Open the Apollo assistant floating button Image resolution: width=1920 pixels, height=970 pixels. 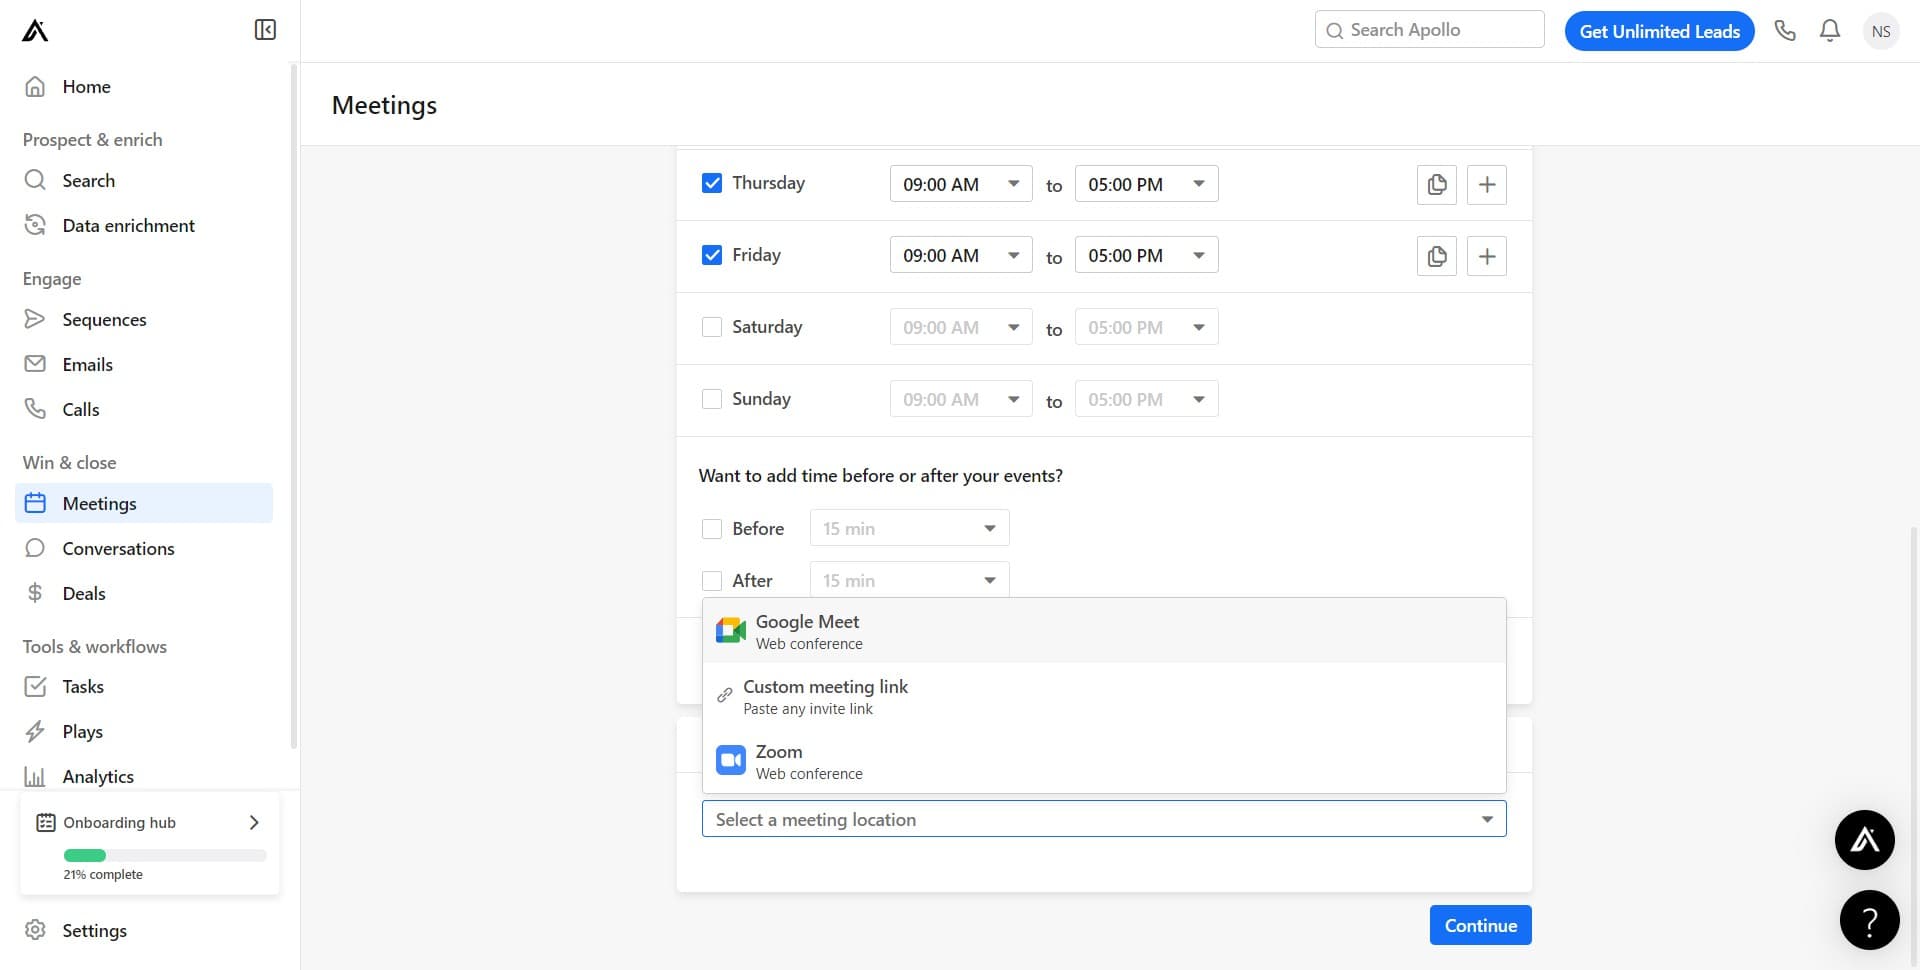point(1864,840)
